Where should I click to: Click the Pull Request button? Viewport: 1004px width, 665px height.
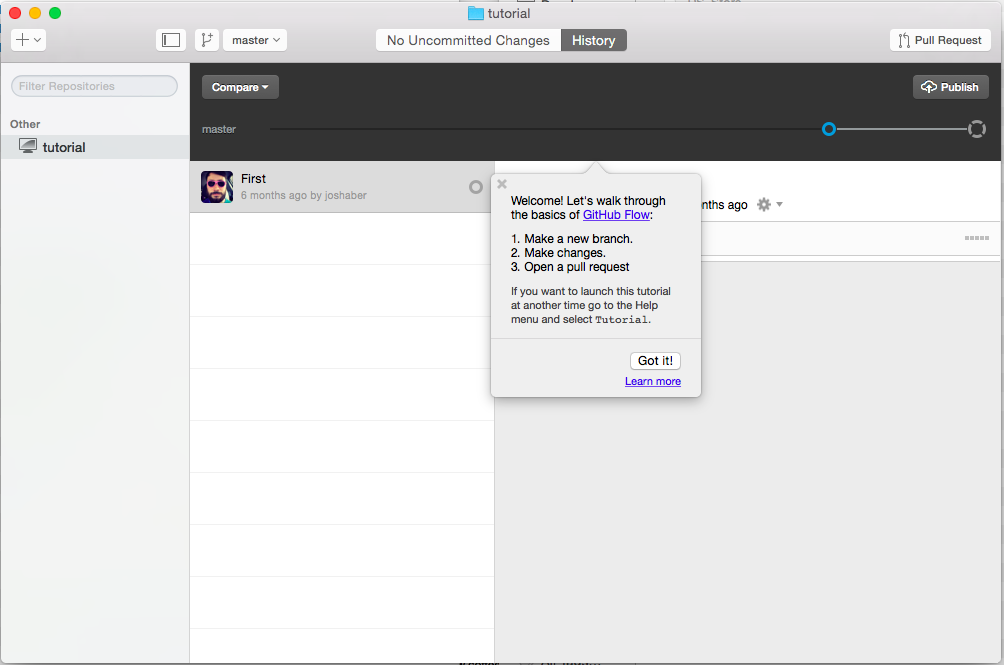pyautogui.click(x=940, y=40)
